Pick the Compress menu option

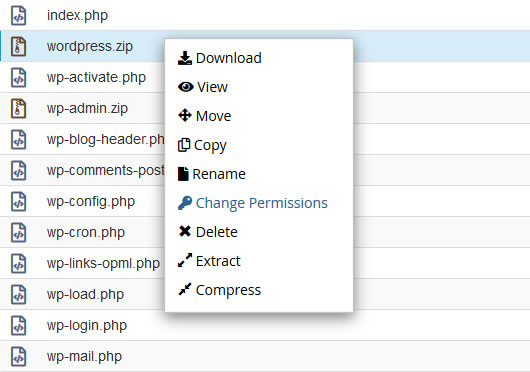coord(228,290)
